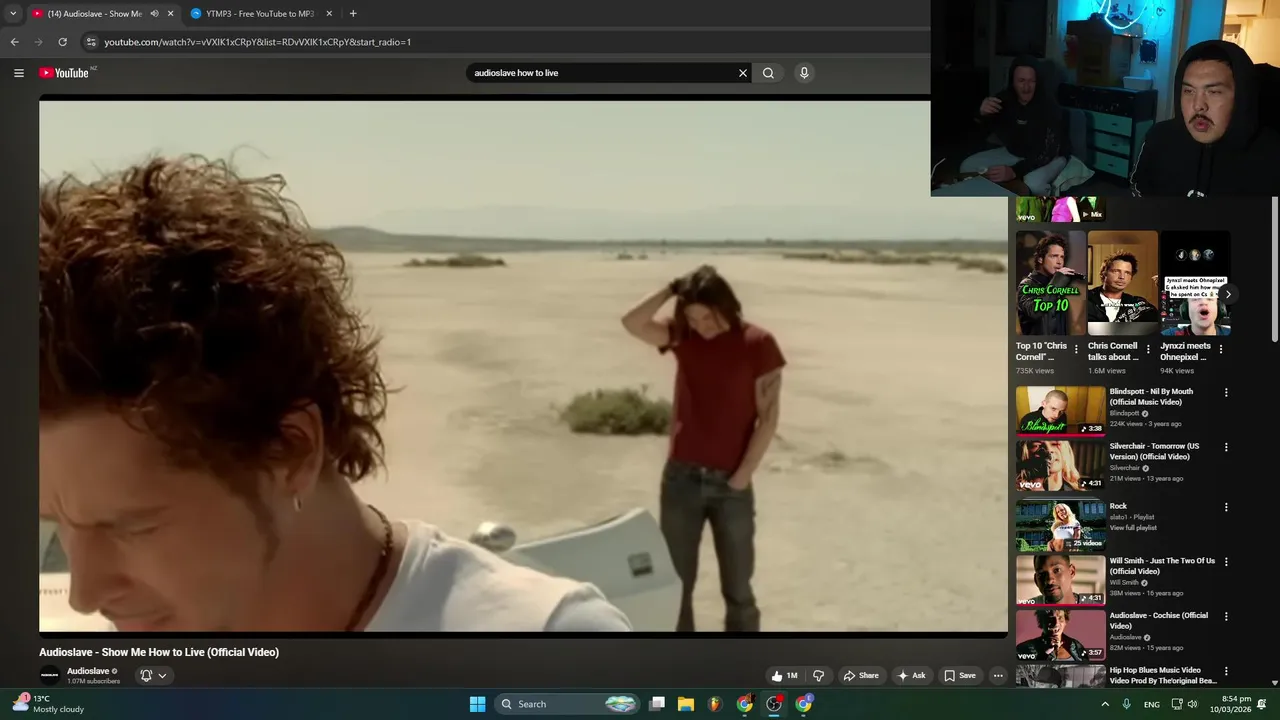This screenshot has width=1280, height=720.
Task: Like the video with thumbs up
Action: click(x=785, y=676)
